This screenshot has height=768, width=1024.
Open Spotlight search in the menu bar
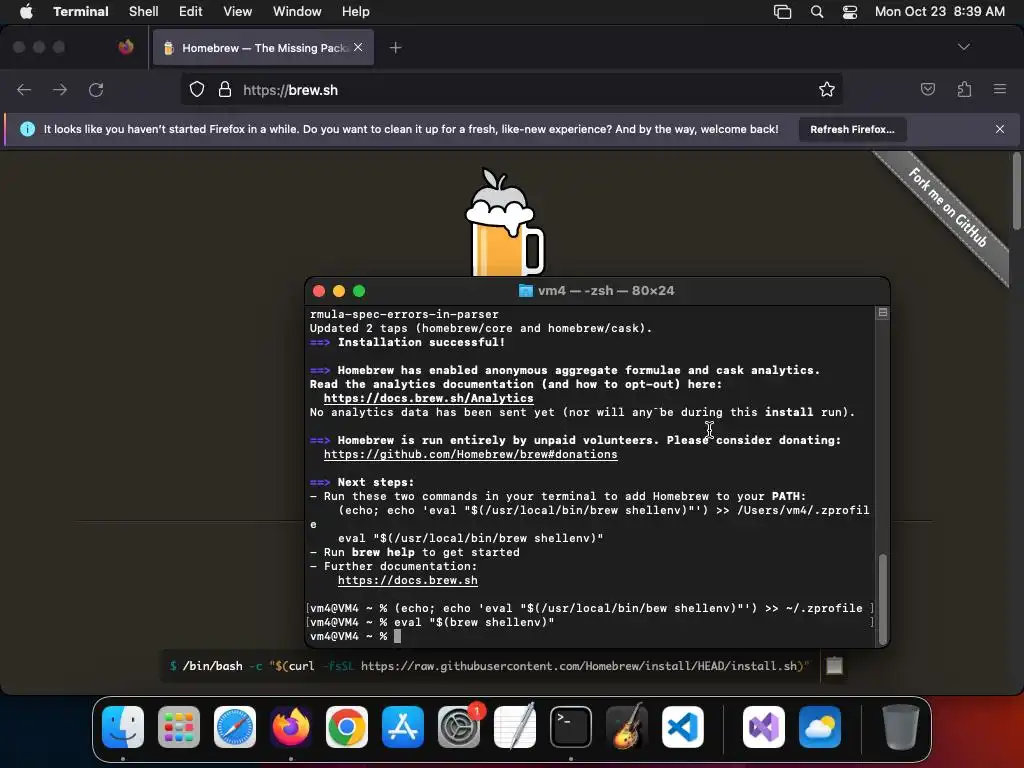pos(817,12)
